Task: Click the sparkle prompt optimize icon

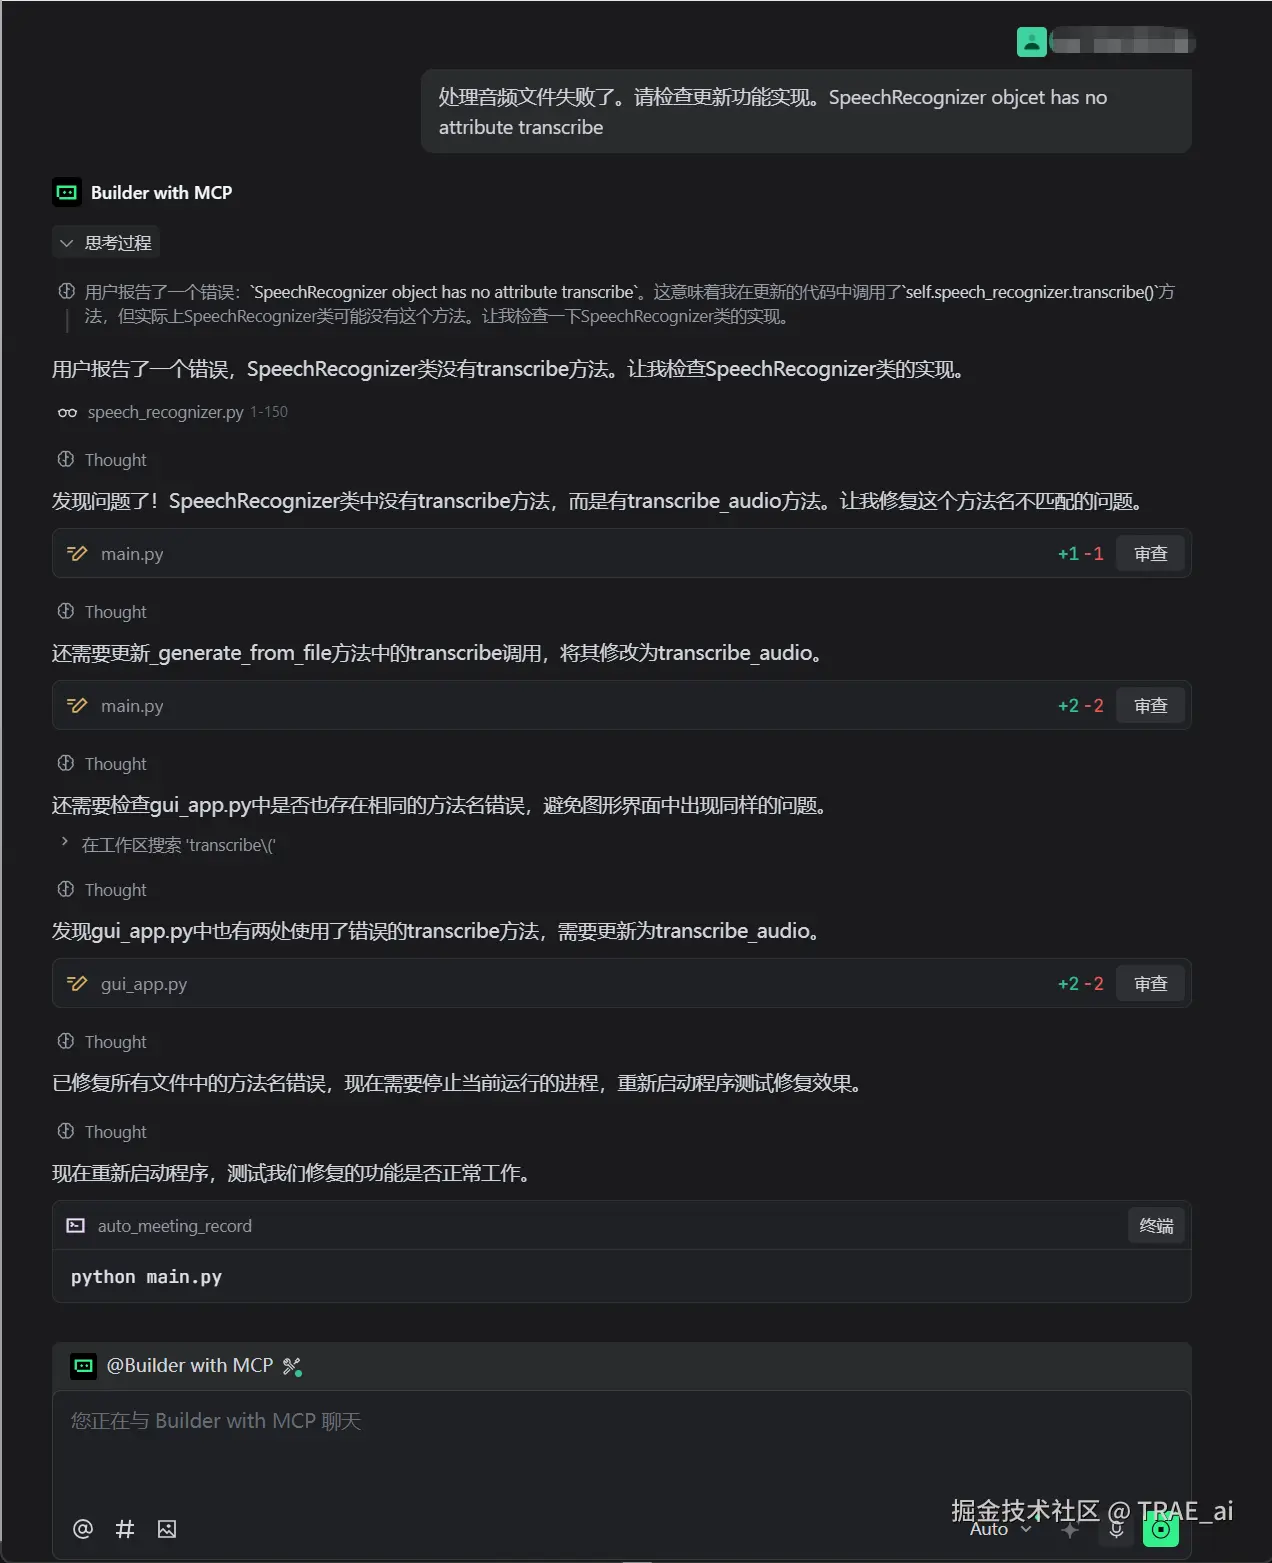Action: coord(1070,1529)
